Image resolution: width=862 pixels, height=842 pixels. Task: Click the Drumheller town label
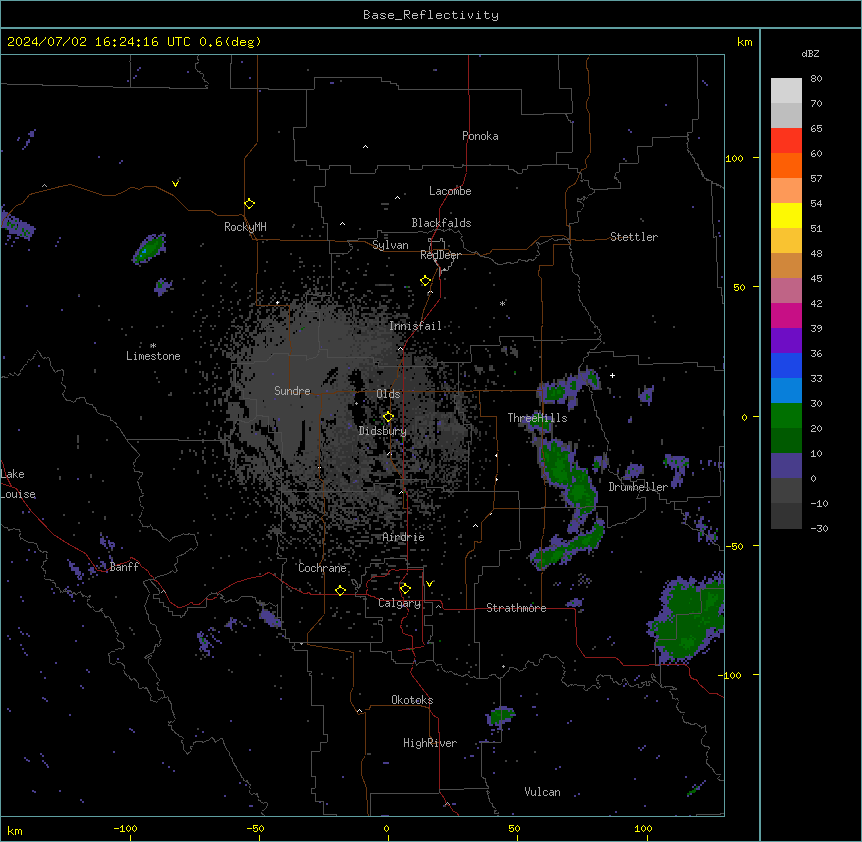point(638,487)
